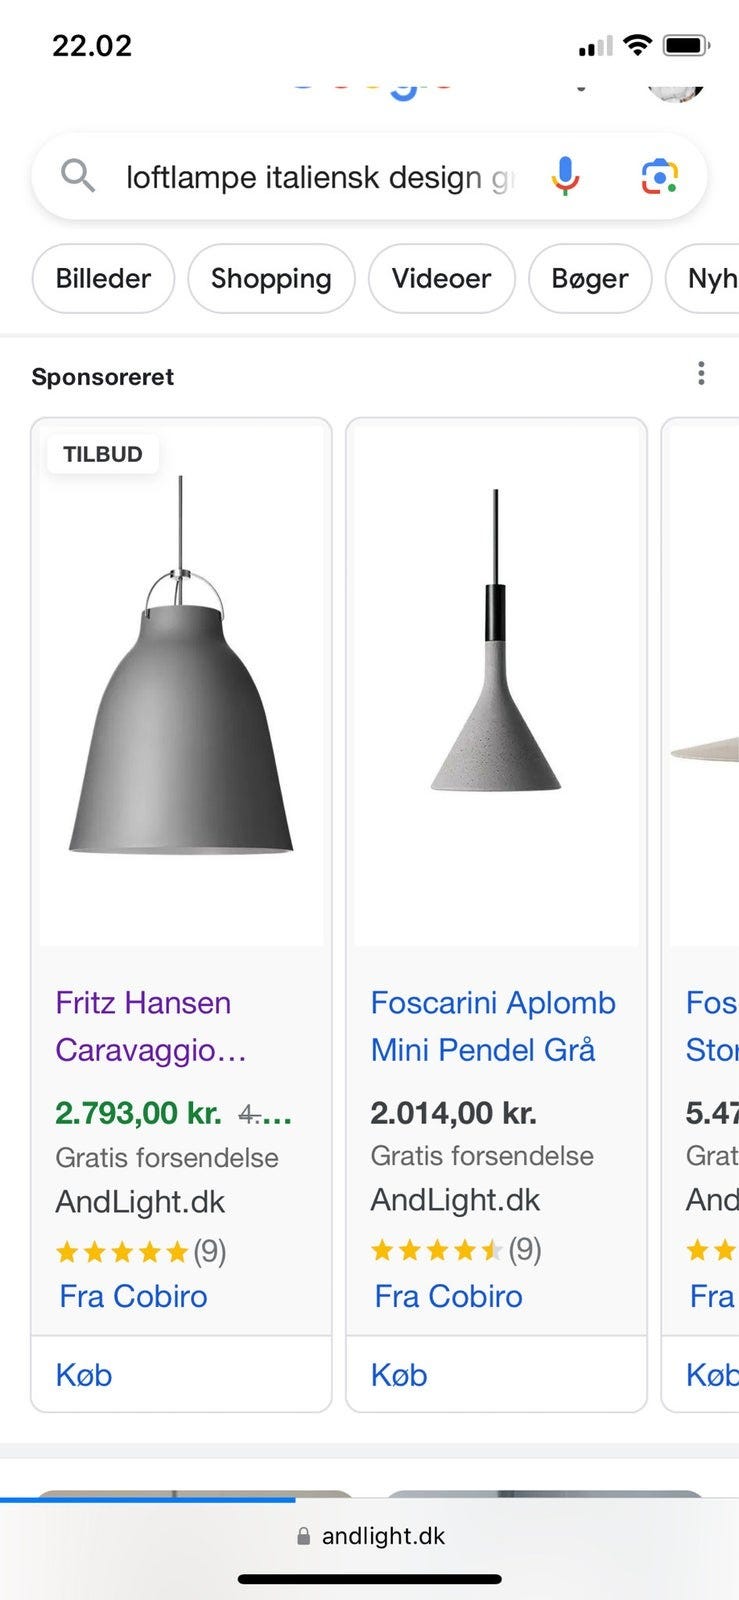This screenshot has width=739, height=1600.
Task: Open Fritz Hansen Caravaggio product link
Action: pos(144,1026)
